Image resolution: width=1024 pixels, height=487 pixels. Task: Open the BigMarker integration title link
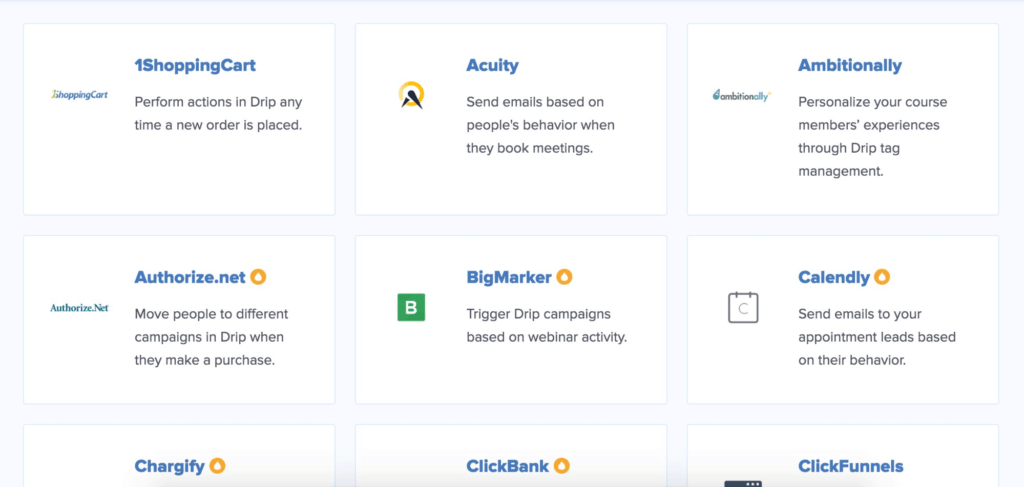click(509, 277)
